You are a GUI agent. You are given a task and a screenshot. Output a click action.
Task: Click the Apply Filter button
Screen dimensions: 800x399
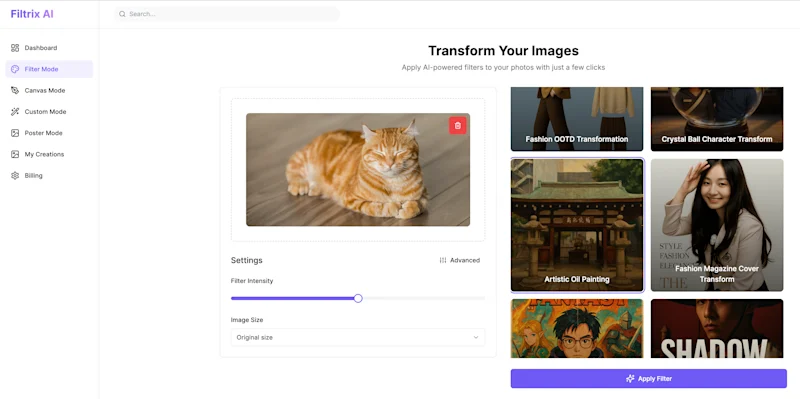[648, 379]
